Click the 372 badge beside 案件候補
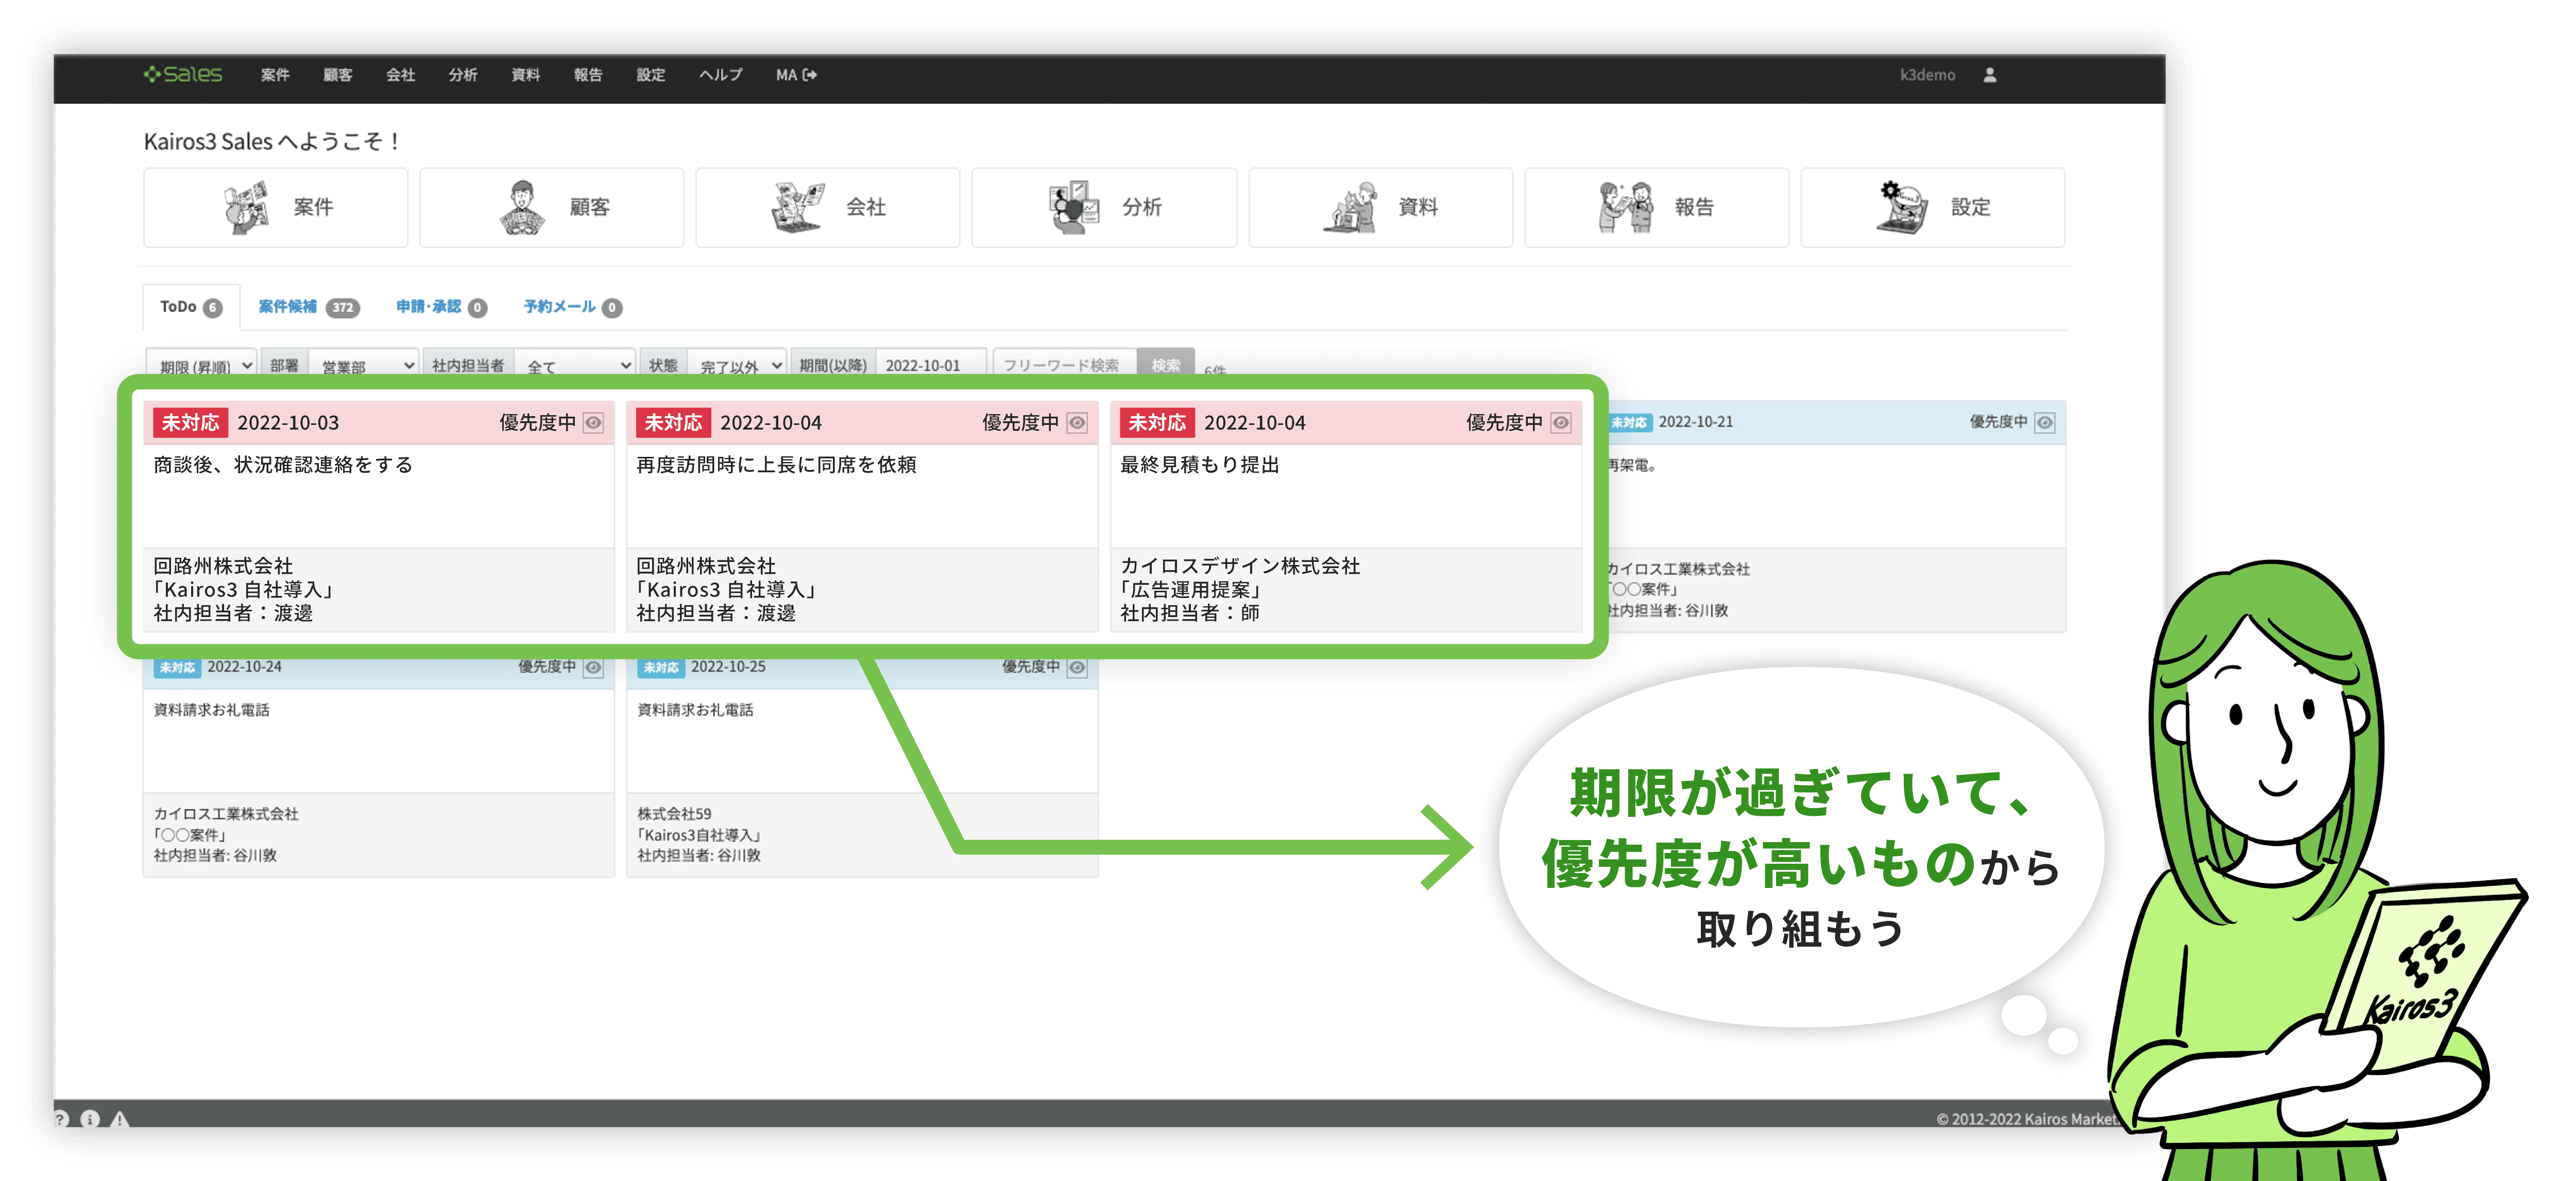Viewport: 2576px width, 1181px height. (342, 308)
